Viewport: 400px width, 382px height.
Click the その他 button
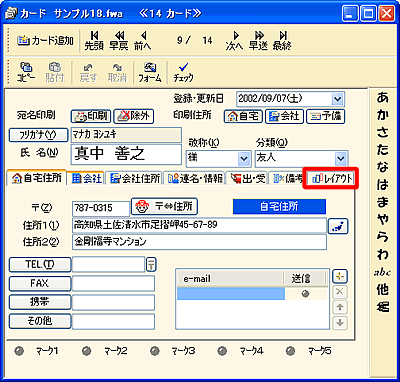pyautogui.click(x=40, y=321)
